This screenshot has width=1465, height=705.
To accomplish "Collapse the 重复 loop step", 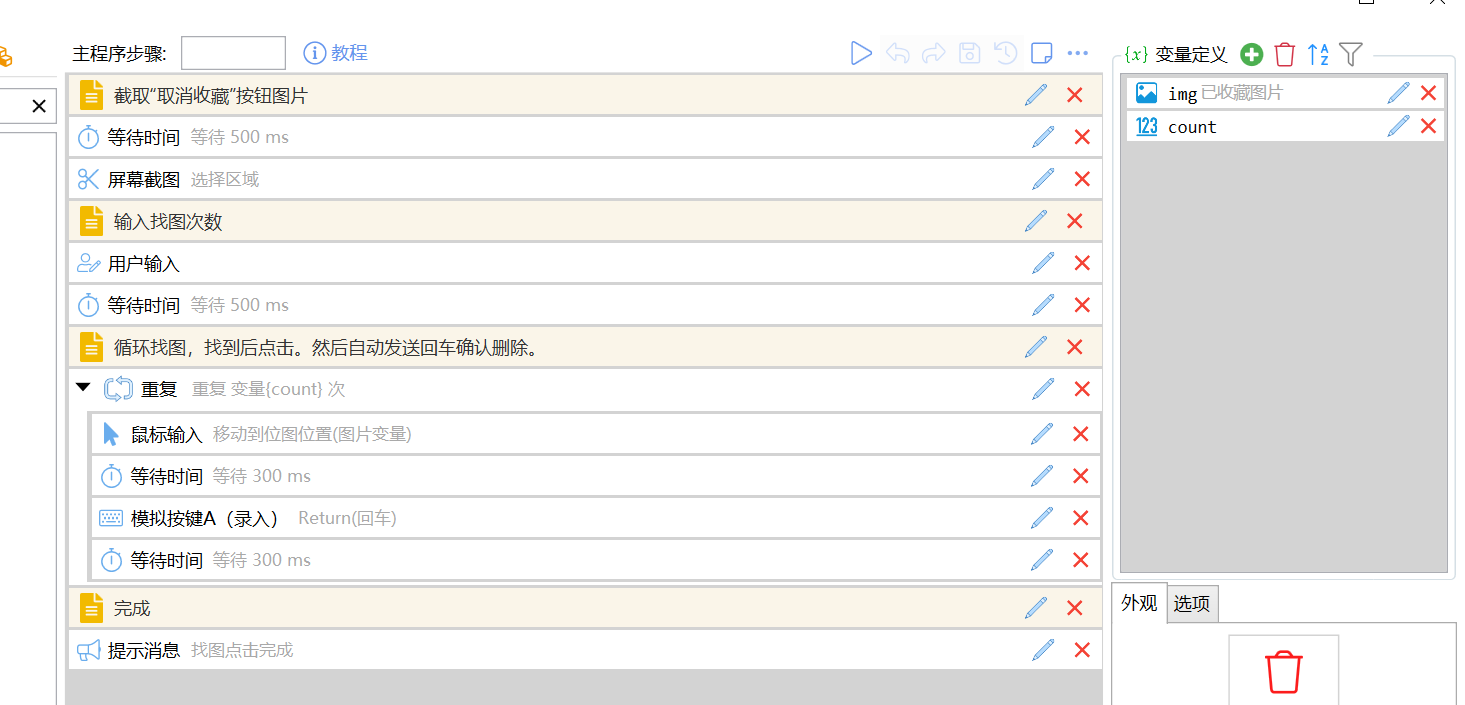I will pos(83,388).
